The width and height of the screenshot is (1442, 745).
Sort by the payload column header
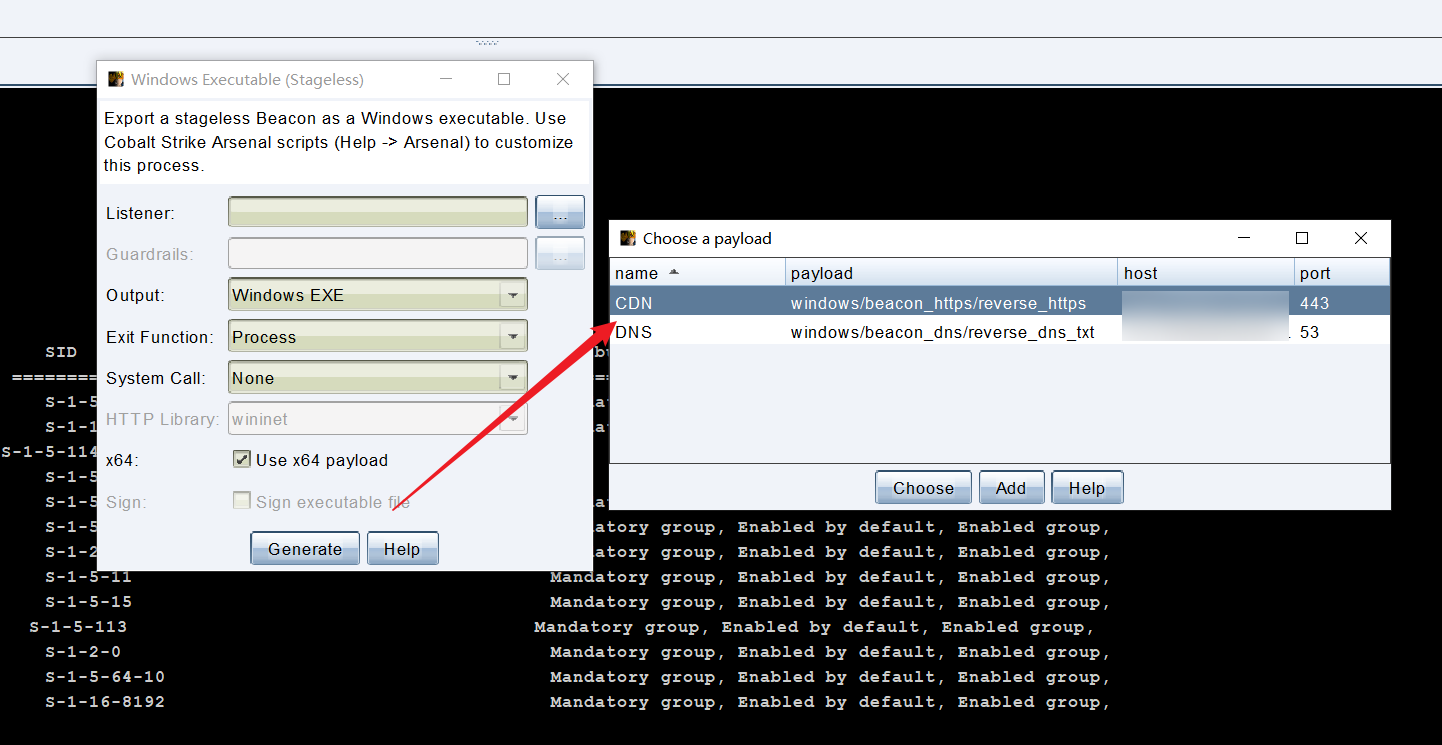tap(950, 273)
